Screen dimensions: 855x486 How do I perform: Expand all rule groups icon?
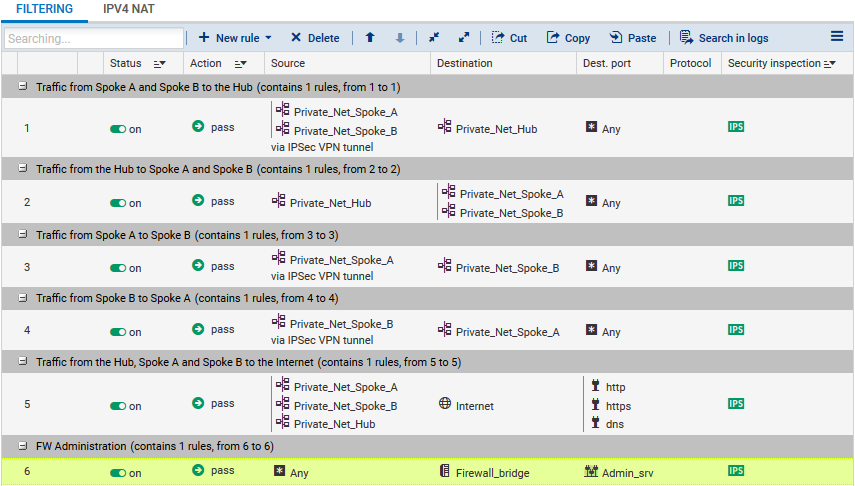coord(464,38)
